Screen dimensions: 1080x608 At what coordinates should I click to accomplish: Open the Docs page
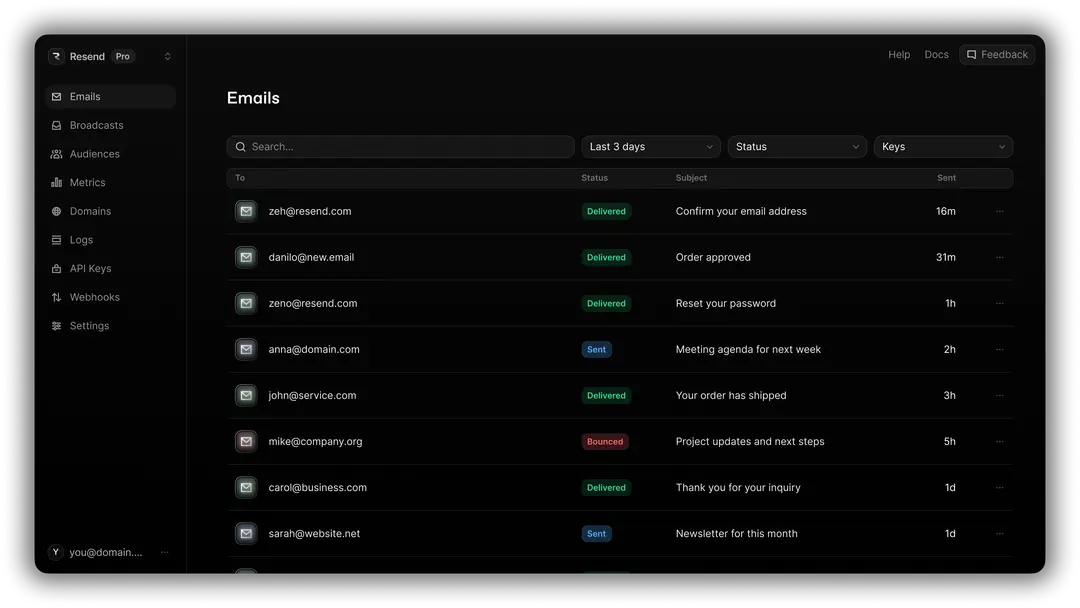pos(936,54)
